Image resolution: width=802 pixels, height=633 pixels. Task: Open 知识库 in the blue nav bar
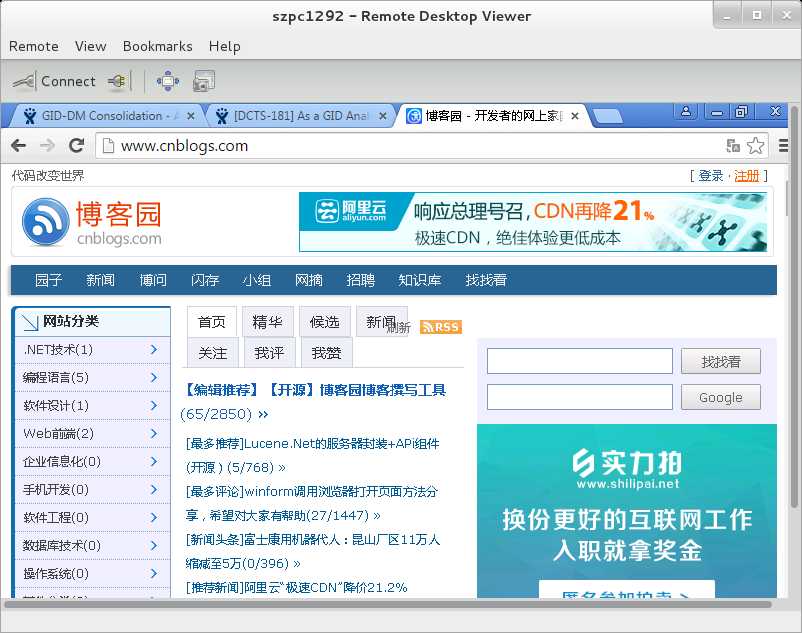click(419, 280)
